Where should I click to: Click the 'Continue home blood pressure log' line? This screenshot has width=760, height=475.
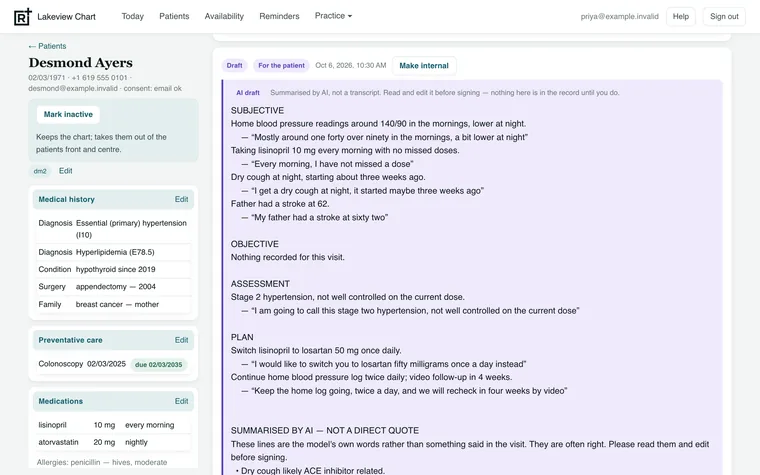[371, 377]
